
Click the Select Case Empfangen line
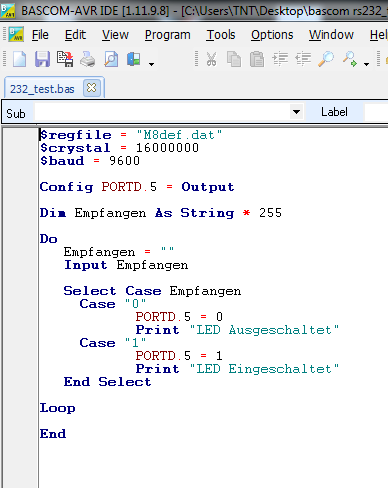(152, 291)
